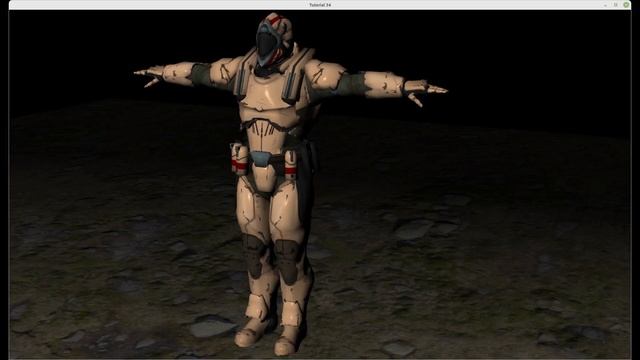This screenshot has height=360, width=640.
Task: Close the Tutorial 24 window with the green button
Action: (626, 5)
